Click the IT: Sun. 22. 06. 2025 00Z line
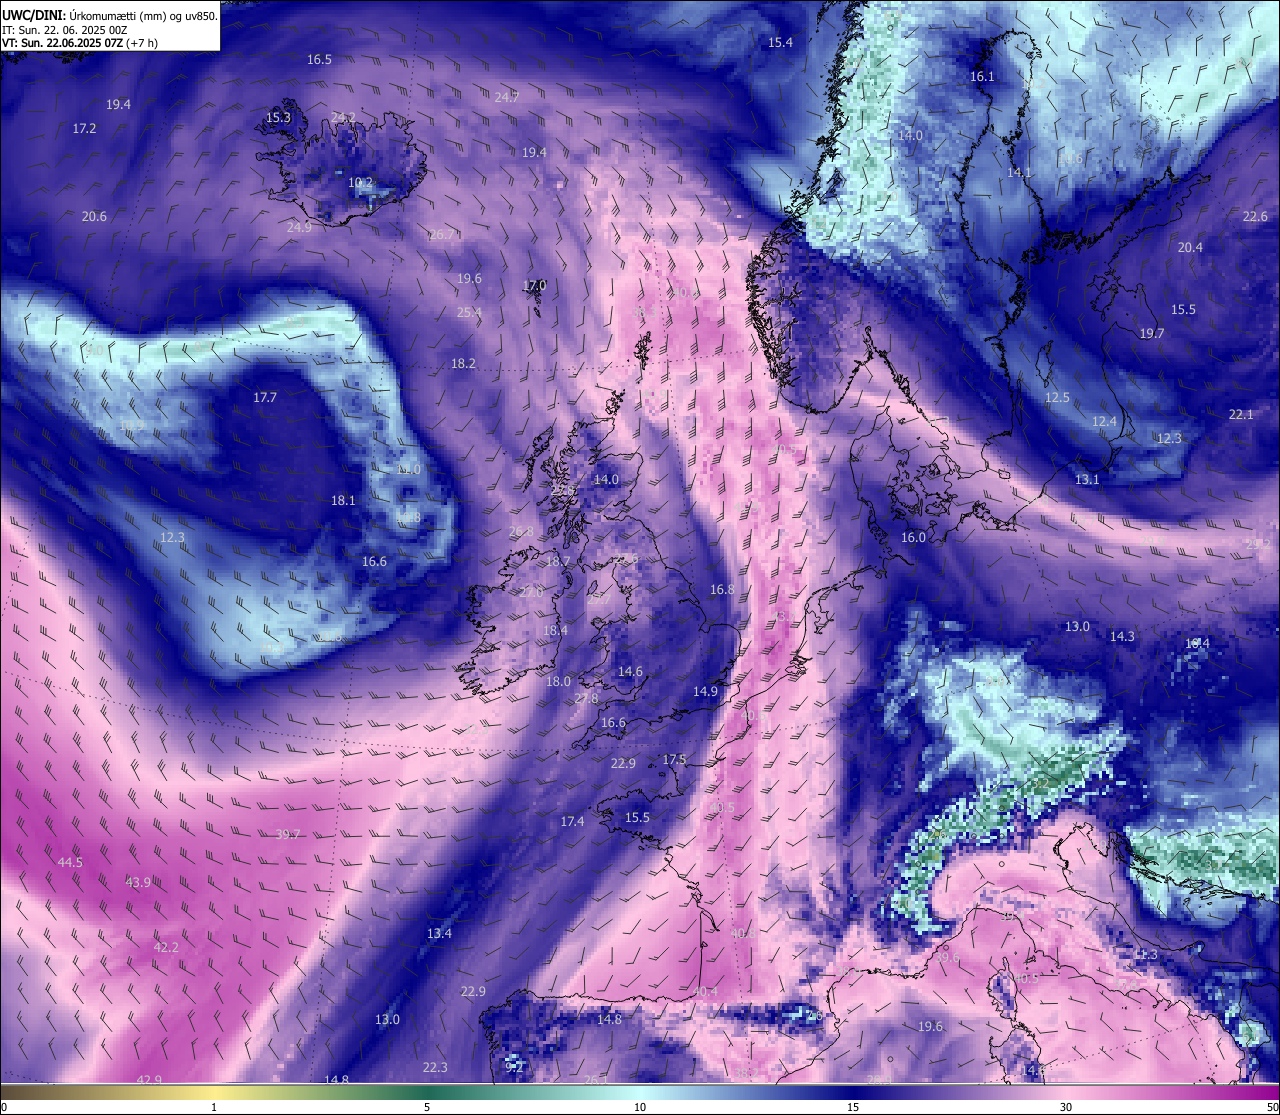Image resolution: width=1280 pixels, height=1115 pixels. [64, 30]
